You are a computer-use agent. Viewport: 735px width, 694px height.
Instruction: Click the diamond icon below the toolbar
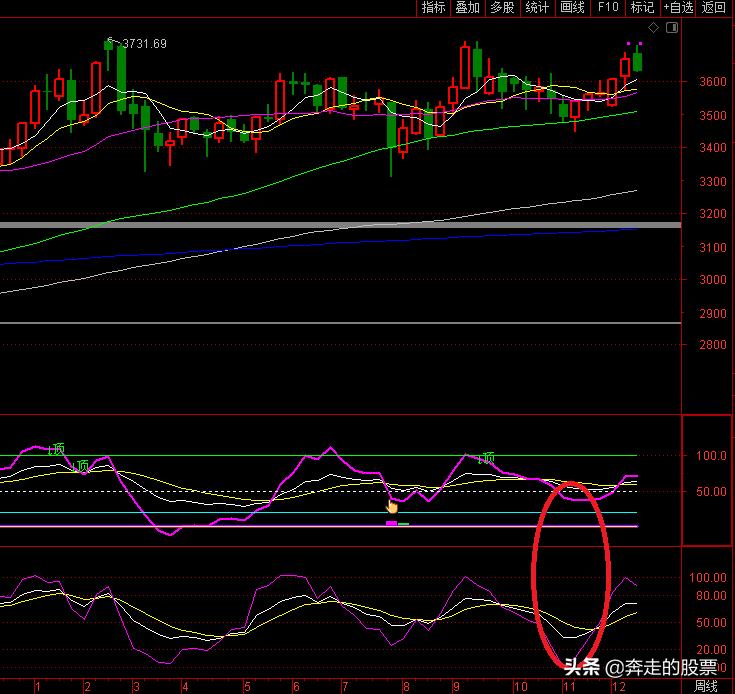pyautogui.click(x=654, y=27)
